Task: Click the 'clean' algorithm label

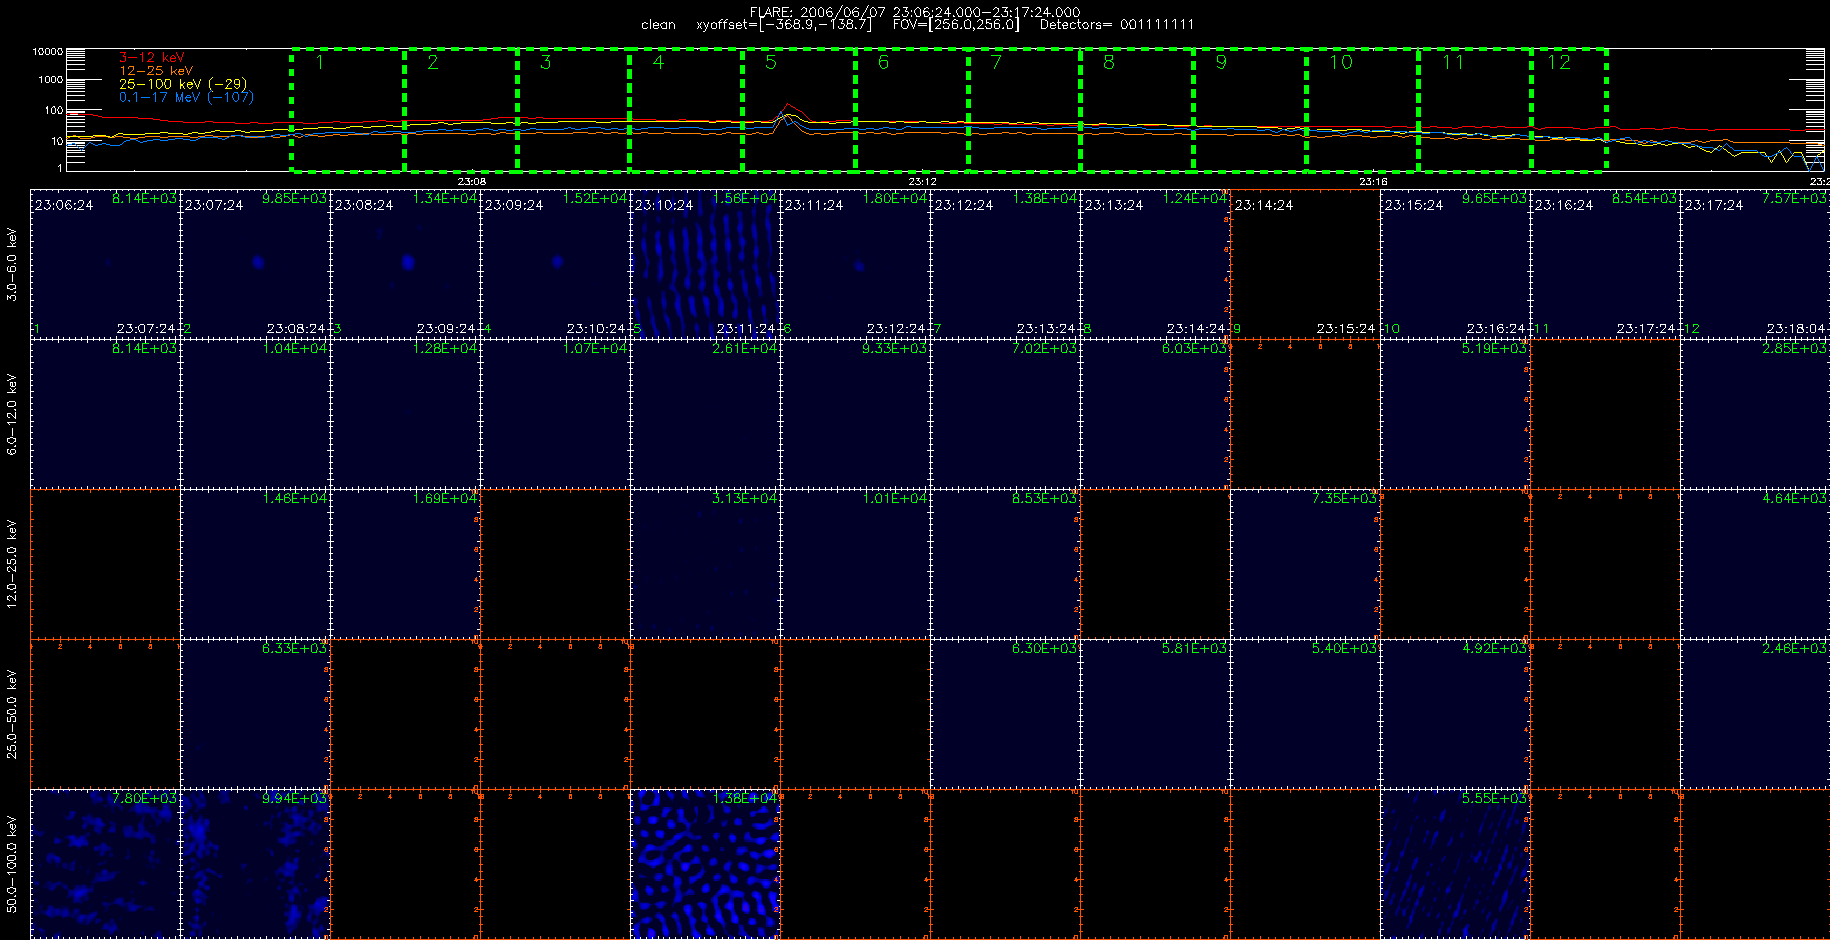Action: [x=658, y=25]
